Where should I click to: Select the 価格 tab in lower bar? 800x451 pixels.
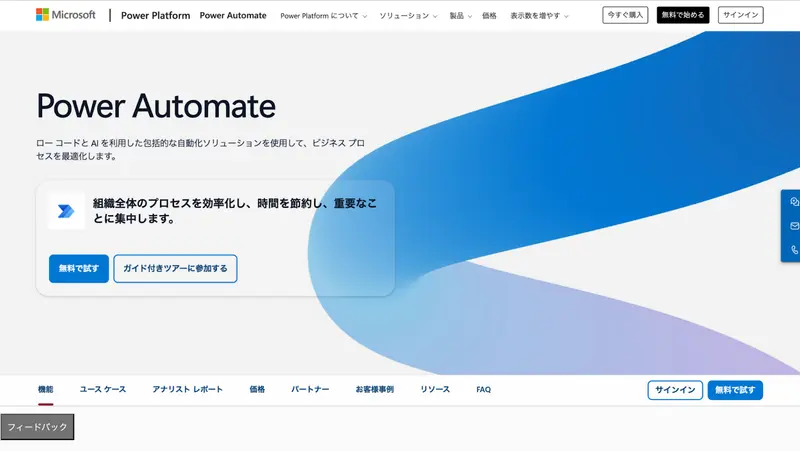click(x=257, y=389)
